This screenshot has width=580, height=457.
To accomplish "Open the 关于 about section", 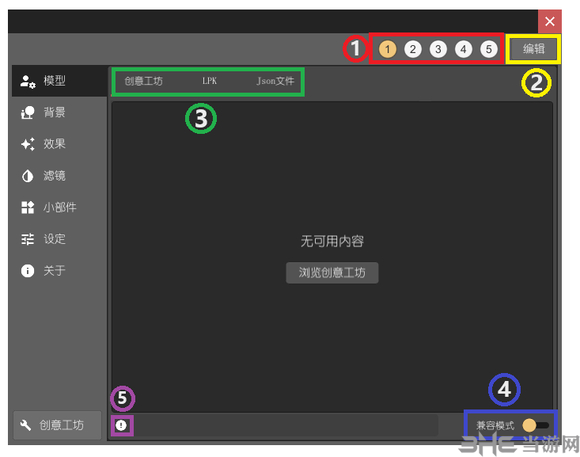I will 59,270.
